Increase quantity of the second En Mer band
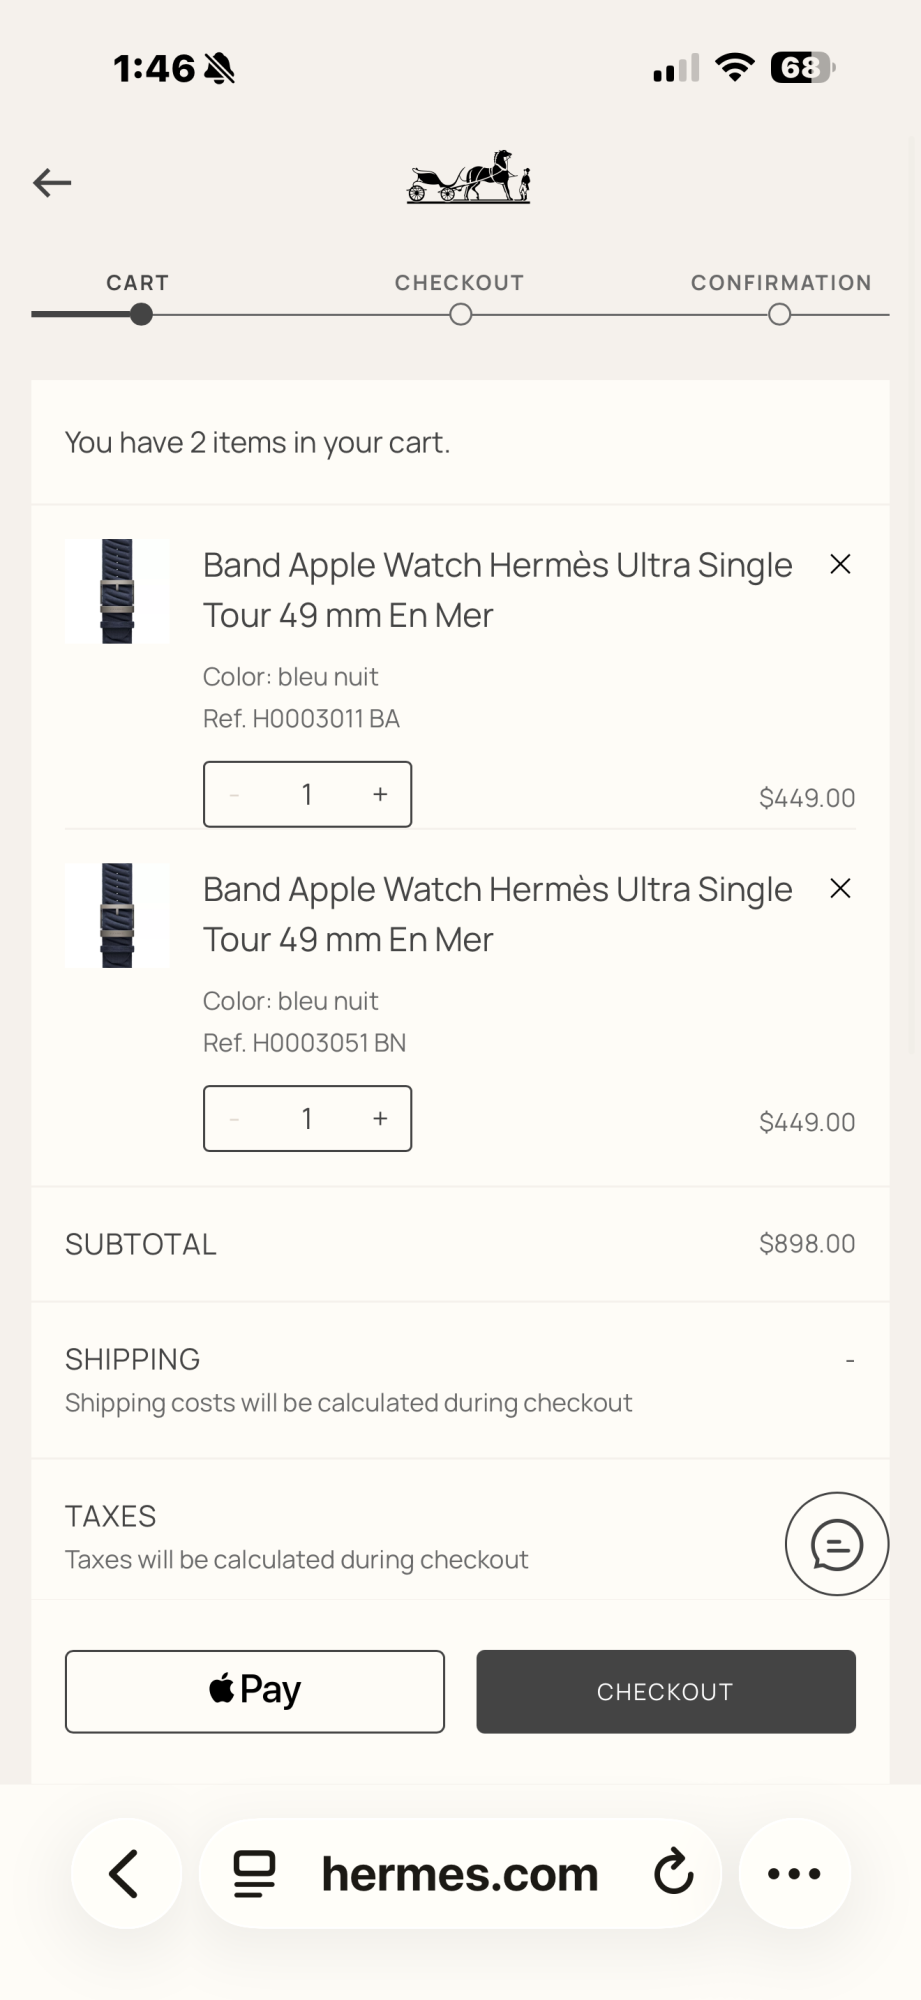Image resolution: width=921 pixels, height=2000 pixels. click(x=380, y=1119)
